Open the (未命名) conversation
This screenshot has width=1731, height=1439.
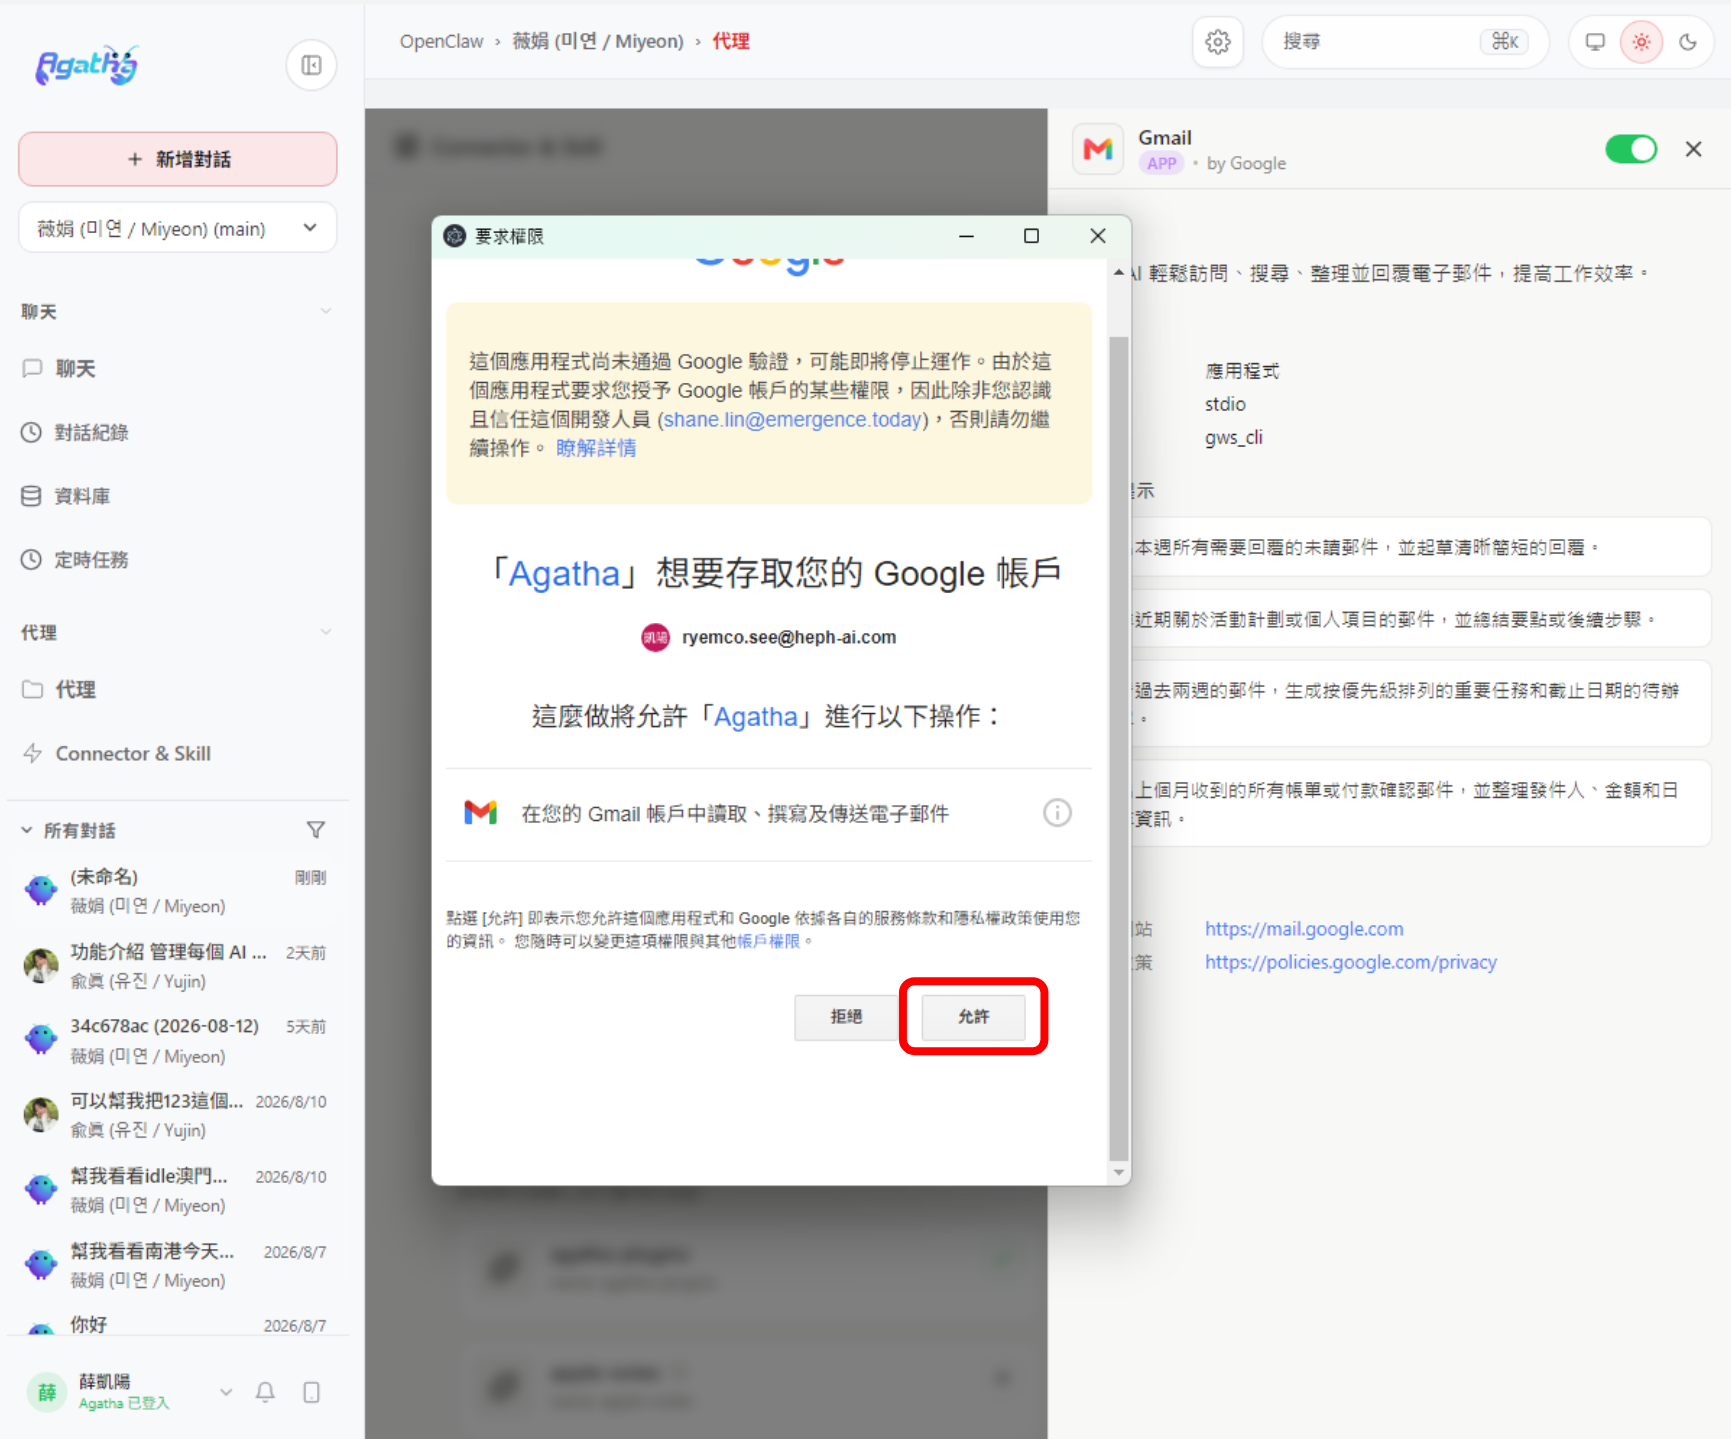click(x=178, y=890)
